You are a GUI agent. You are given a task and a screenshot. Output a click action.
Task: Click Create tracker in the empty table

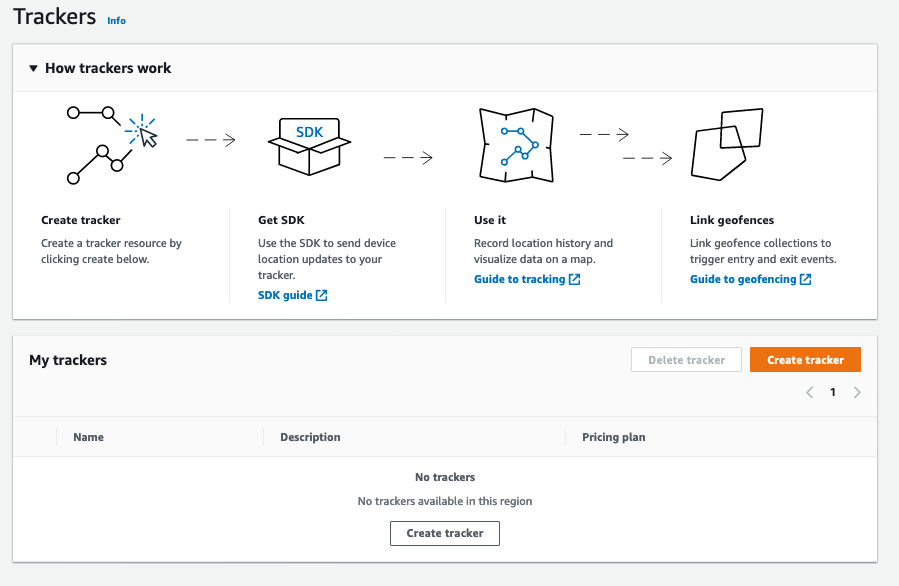444,533
